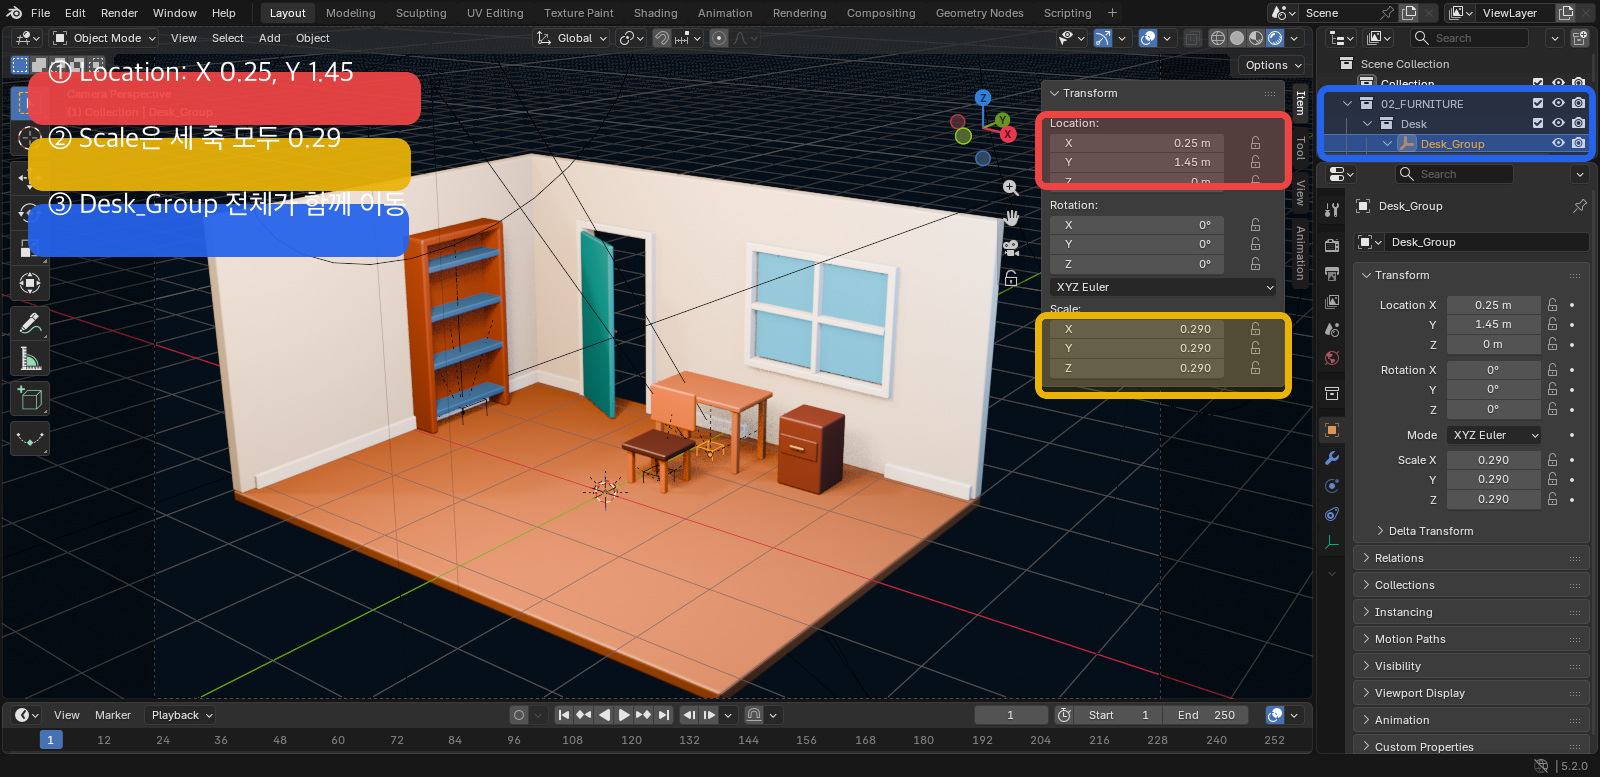Disable 02_FURNITURE render camera icon
Screen dimensions: 1600x777
1578,104
